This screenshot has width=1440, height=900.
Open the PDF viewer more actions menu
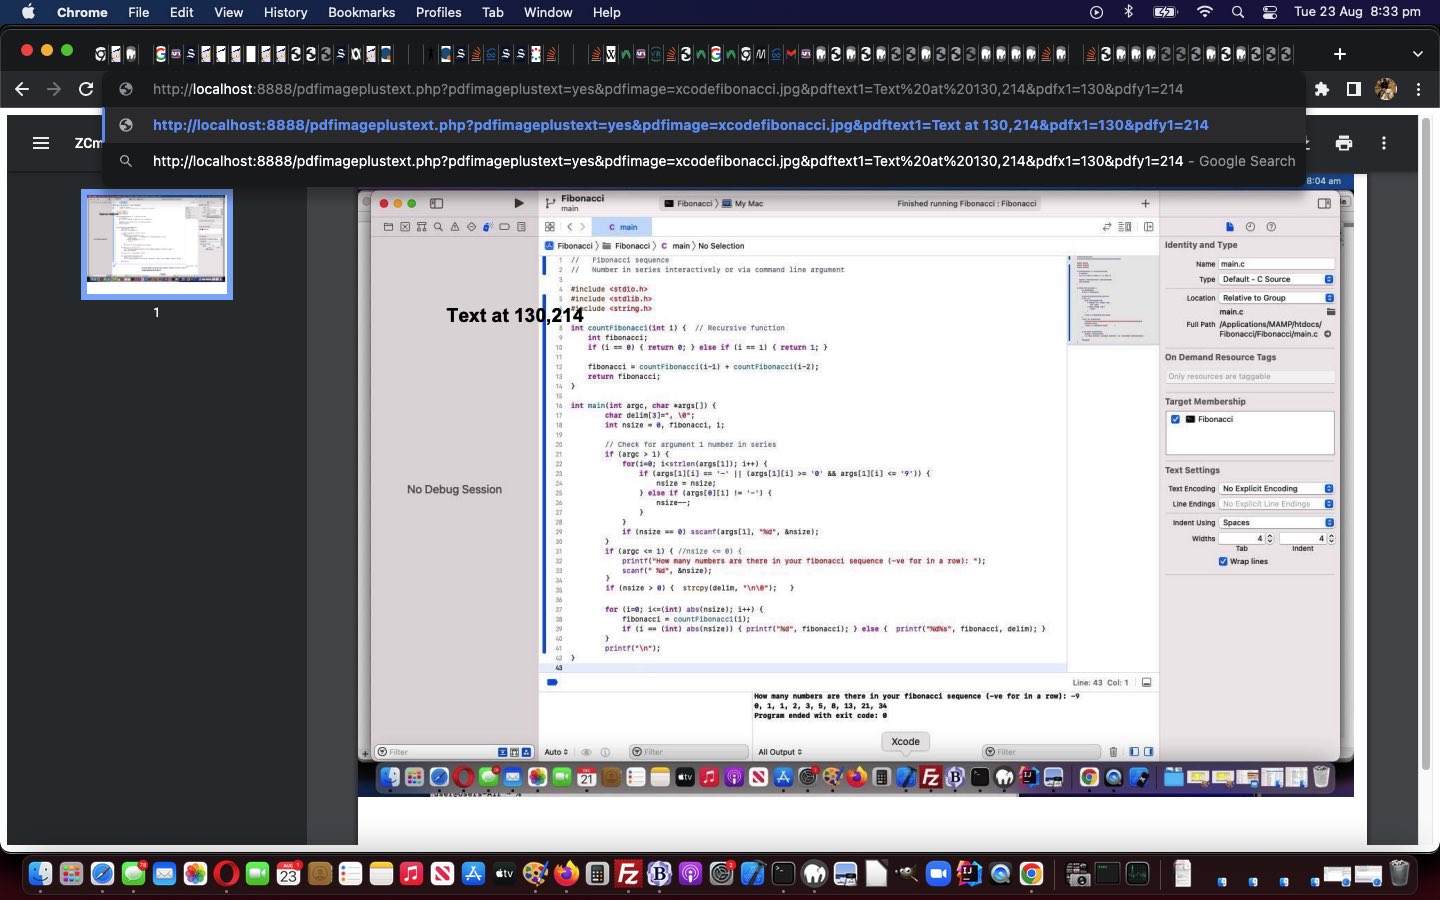click(1384, 143)
